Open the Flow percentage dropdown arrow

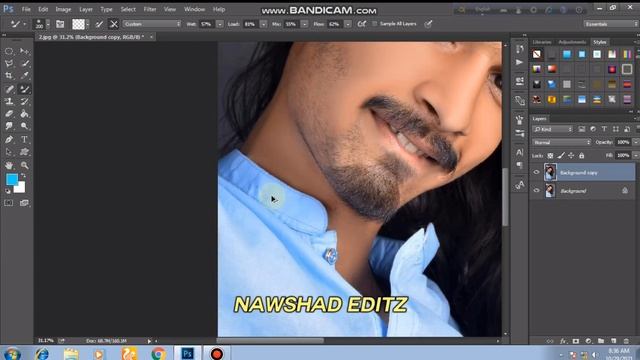point(348,24)
